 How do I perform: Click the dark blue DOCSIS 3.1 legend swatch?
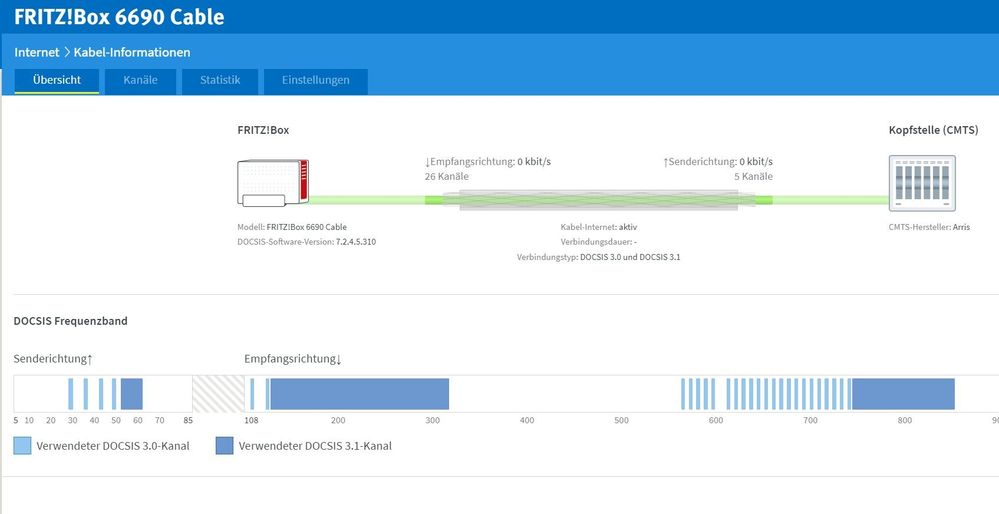pyautogui.click(x=224, y=446)
